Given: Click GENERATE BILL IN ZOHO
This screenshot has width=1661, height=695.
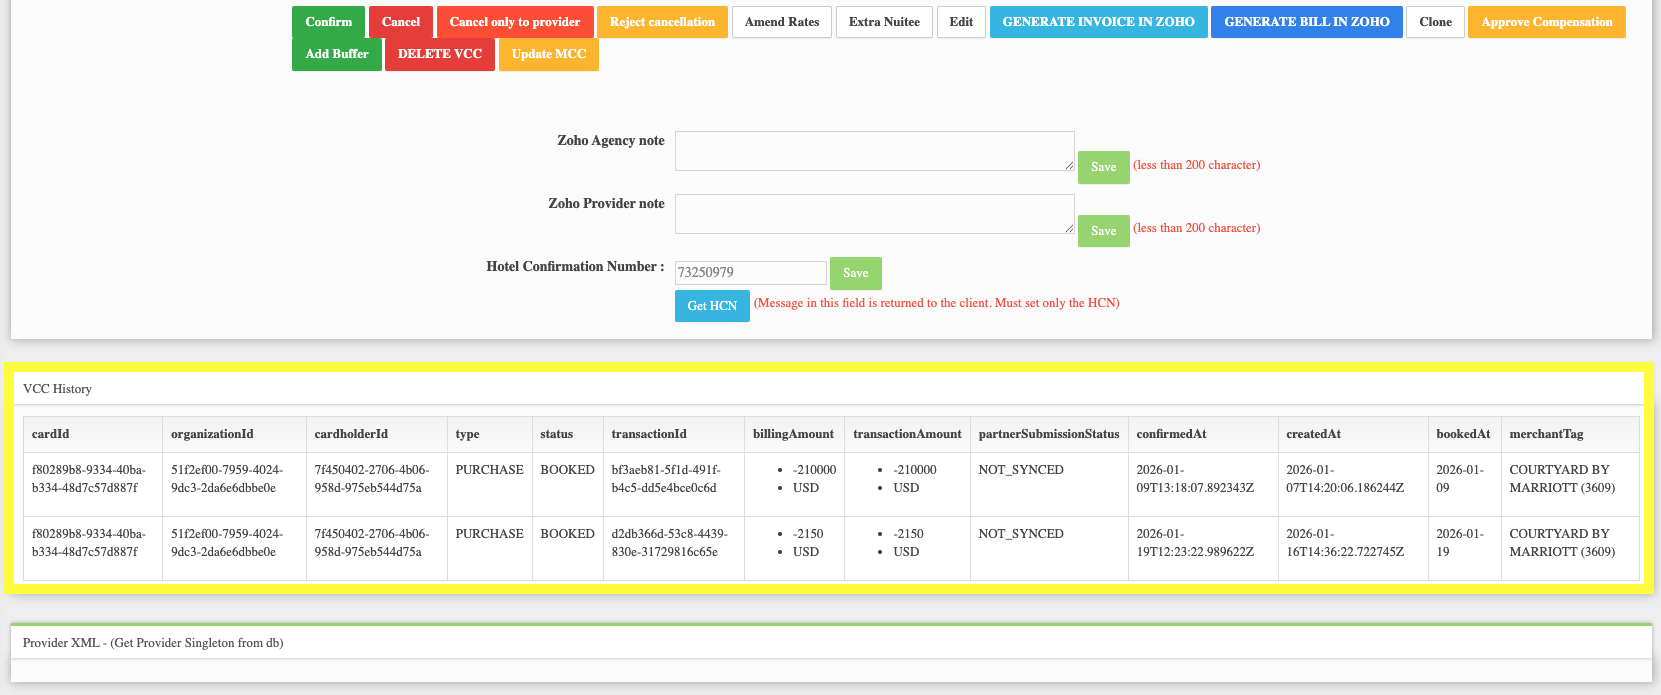Looking at the screenshot, I should click(1307, 22).
